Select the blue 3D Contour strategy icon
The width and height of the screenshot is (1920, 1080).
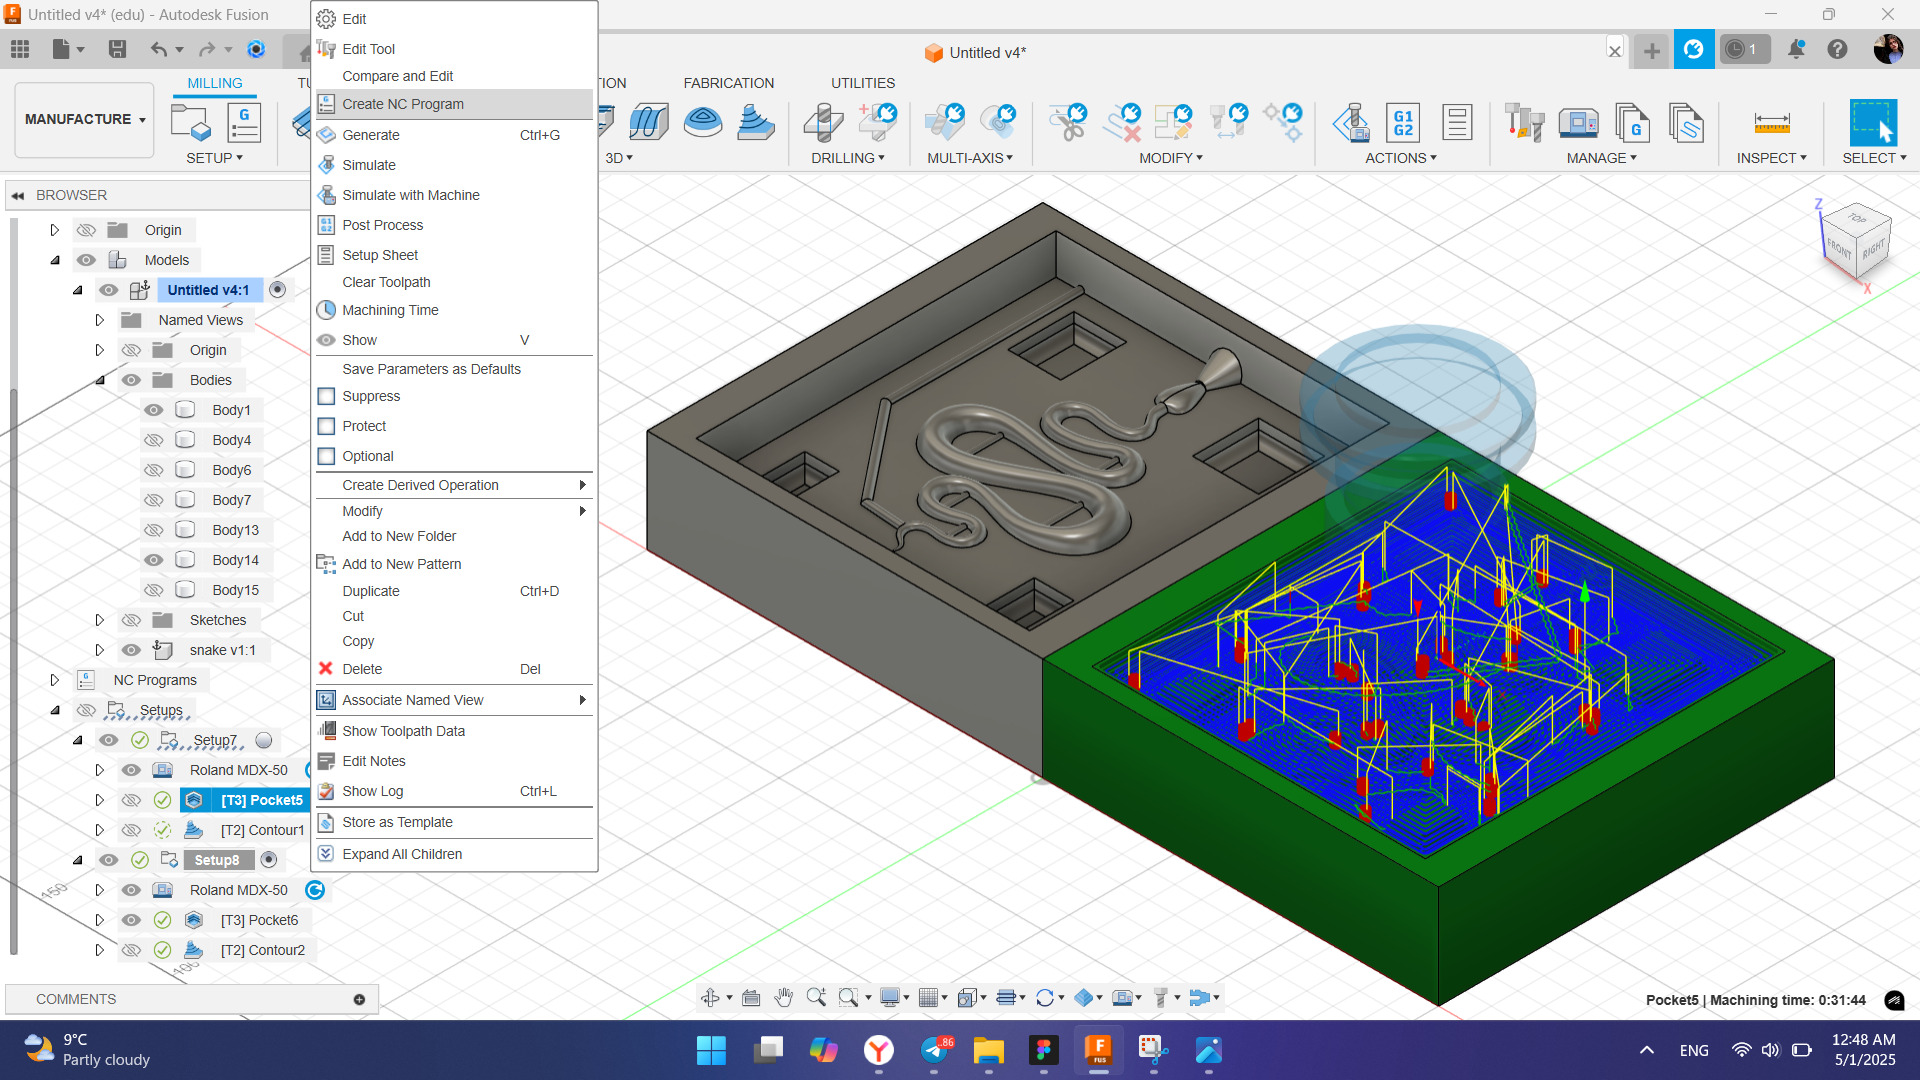(x=755, y=122)
